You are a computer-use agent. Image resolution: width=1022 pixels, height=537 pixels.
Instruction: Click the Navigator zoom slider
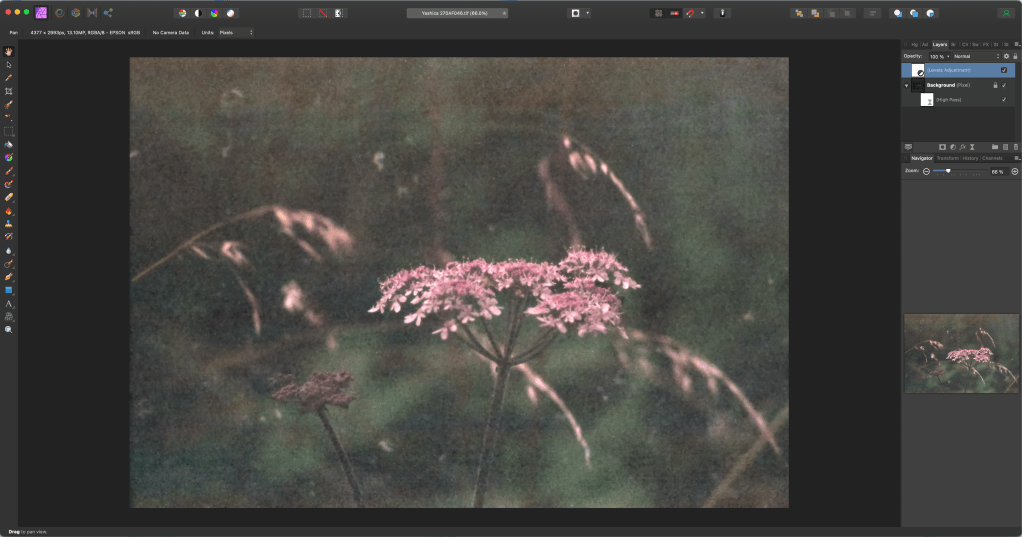[x=948, y=171]
